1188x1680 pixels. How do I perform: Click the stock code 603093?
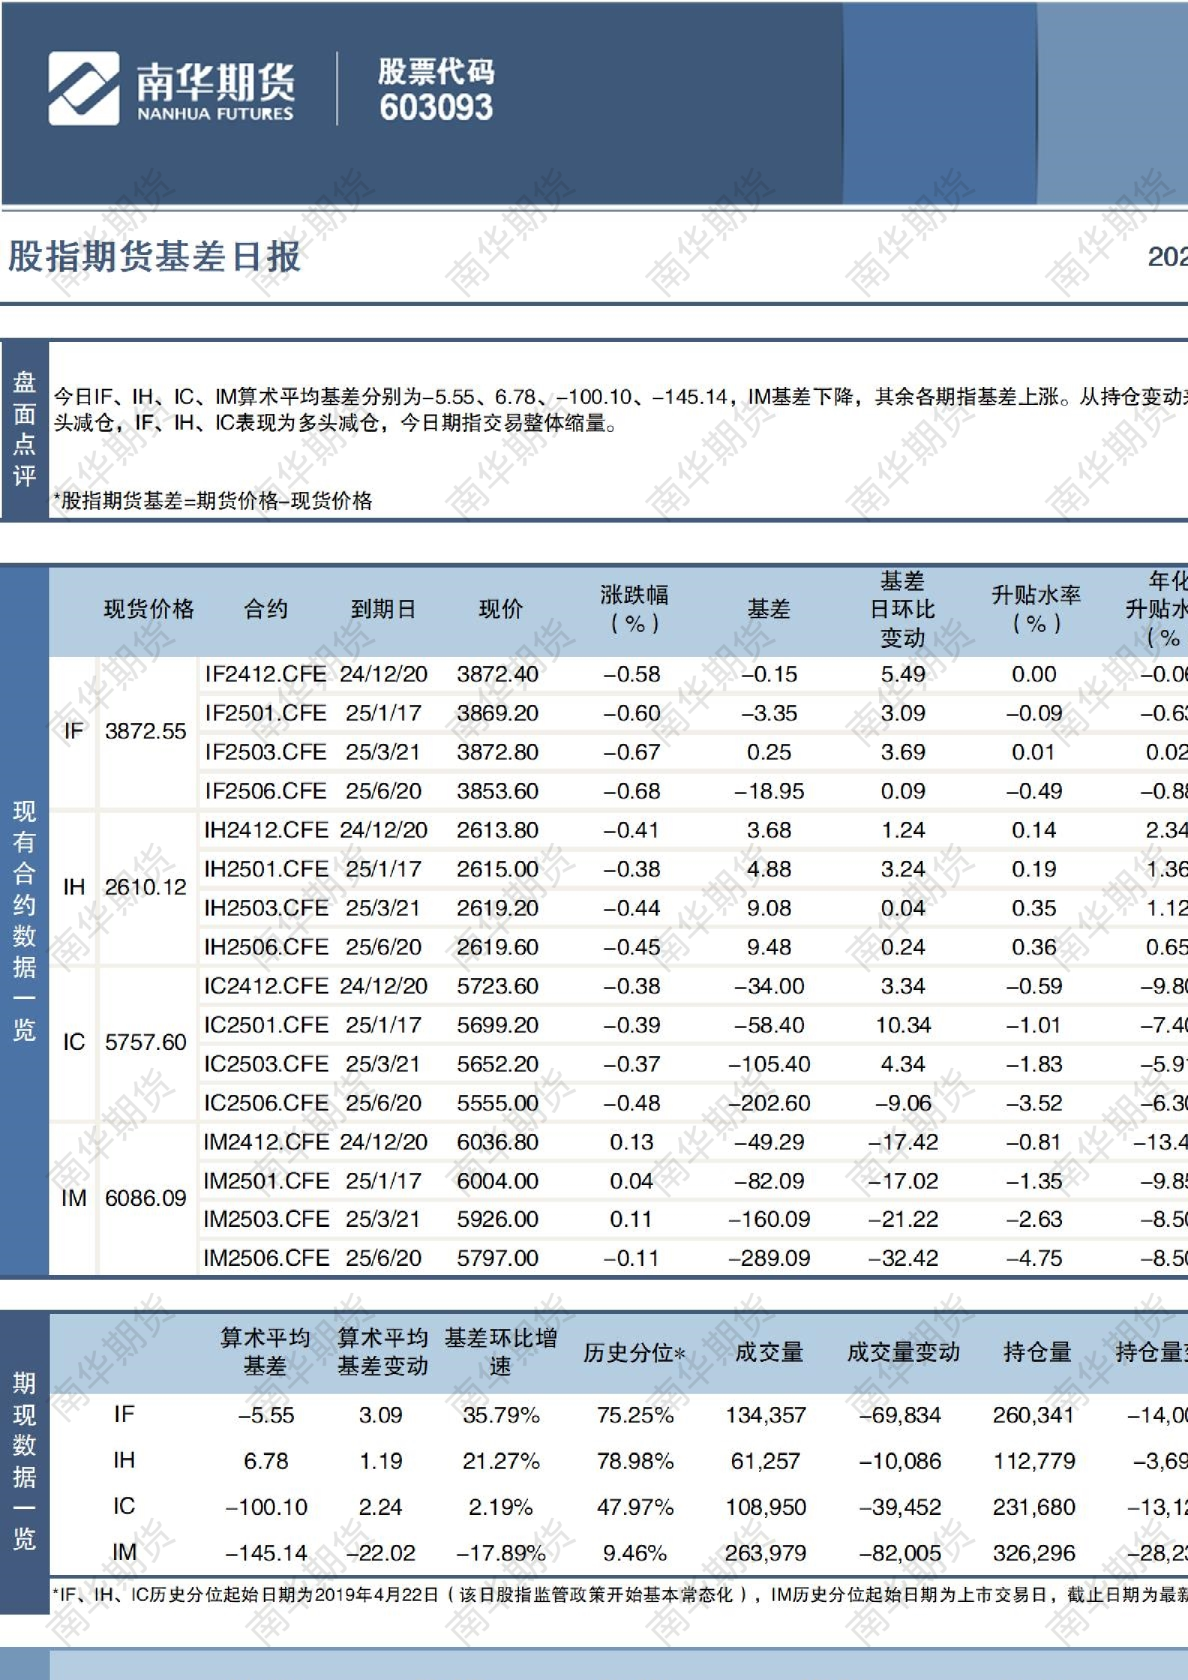(436, 107)
